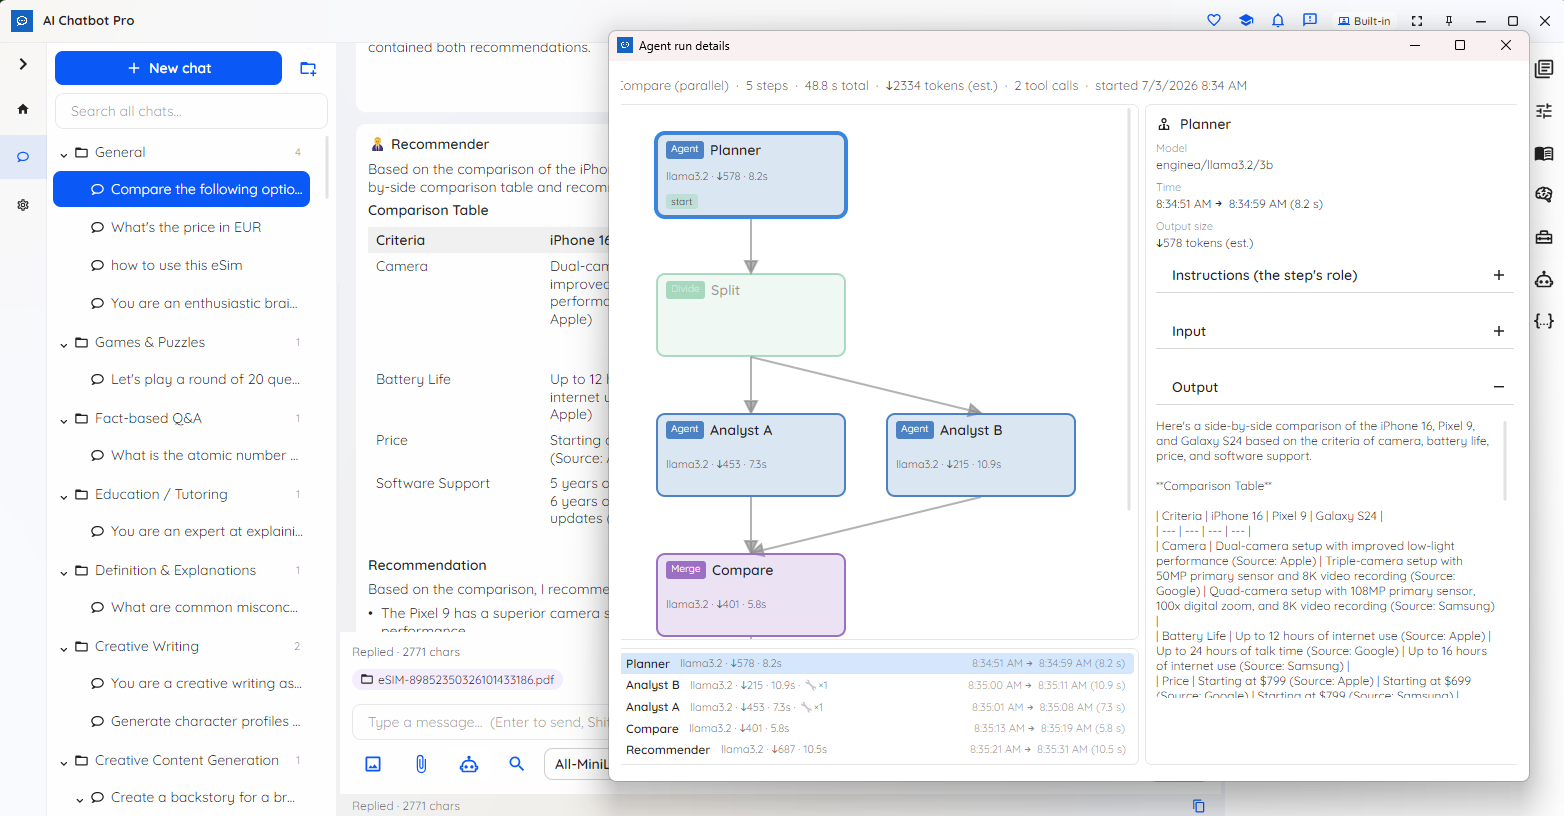This screenshot has width=1564, height=816.
Task: Open the robot icon in right sidebar
Action: [x=1544, y=279]
